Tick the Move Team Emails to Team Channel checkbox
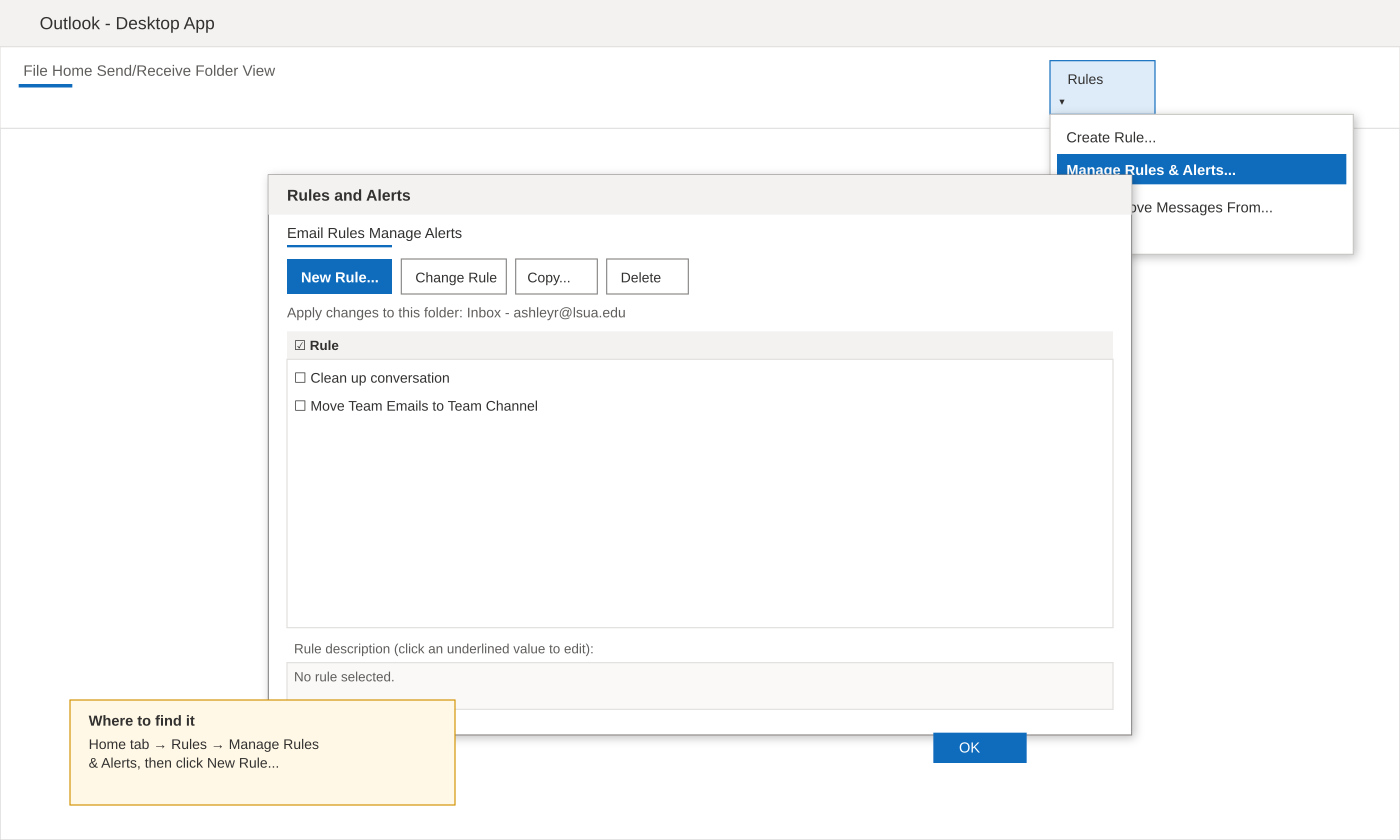 [x=300, y=406]
